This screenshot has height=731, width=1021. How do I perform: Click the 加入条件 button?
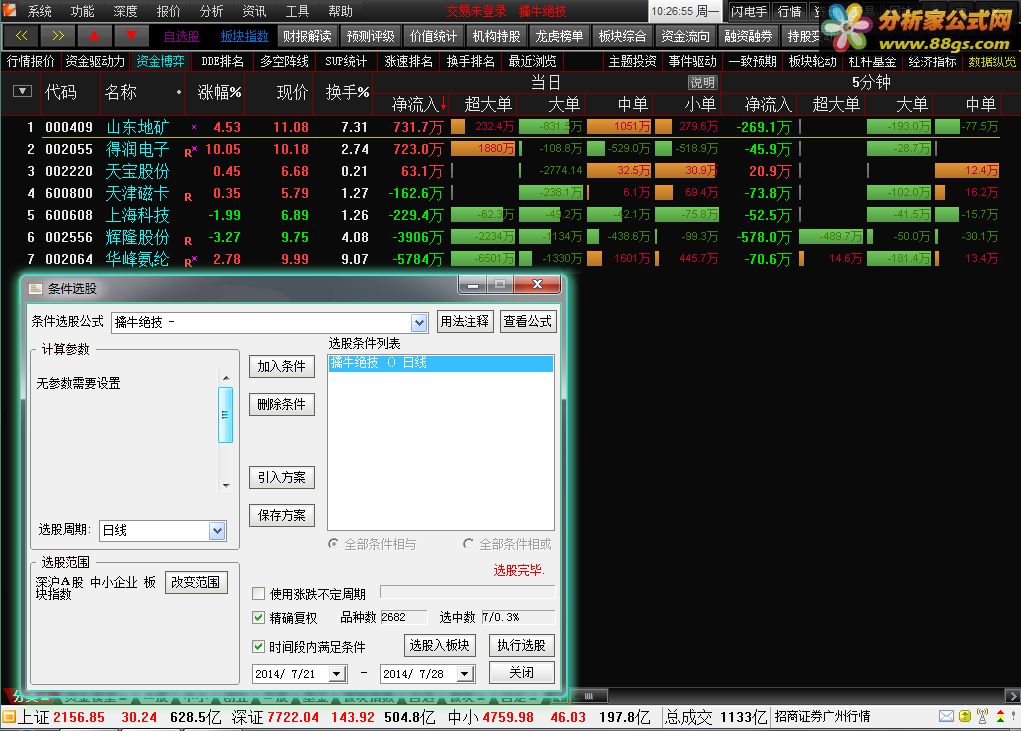pyautogui.click(x=281, y=366)
